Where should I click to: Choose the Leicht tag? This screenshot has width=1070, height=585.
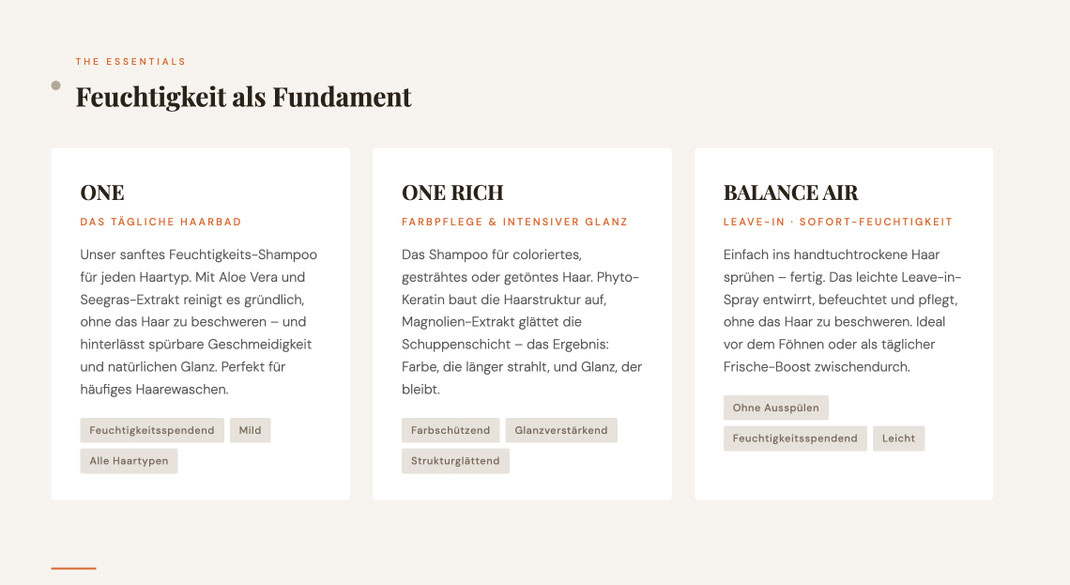(x=899, y=438)
